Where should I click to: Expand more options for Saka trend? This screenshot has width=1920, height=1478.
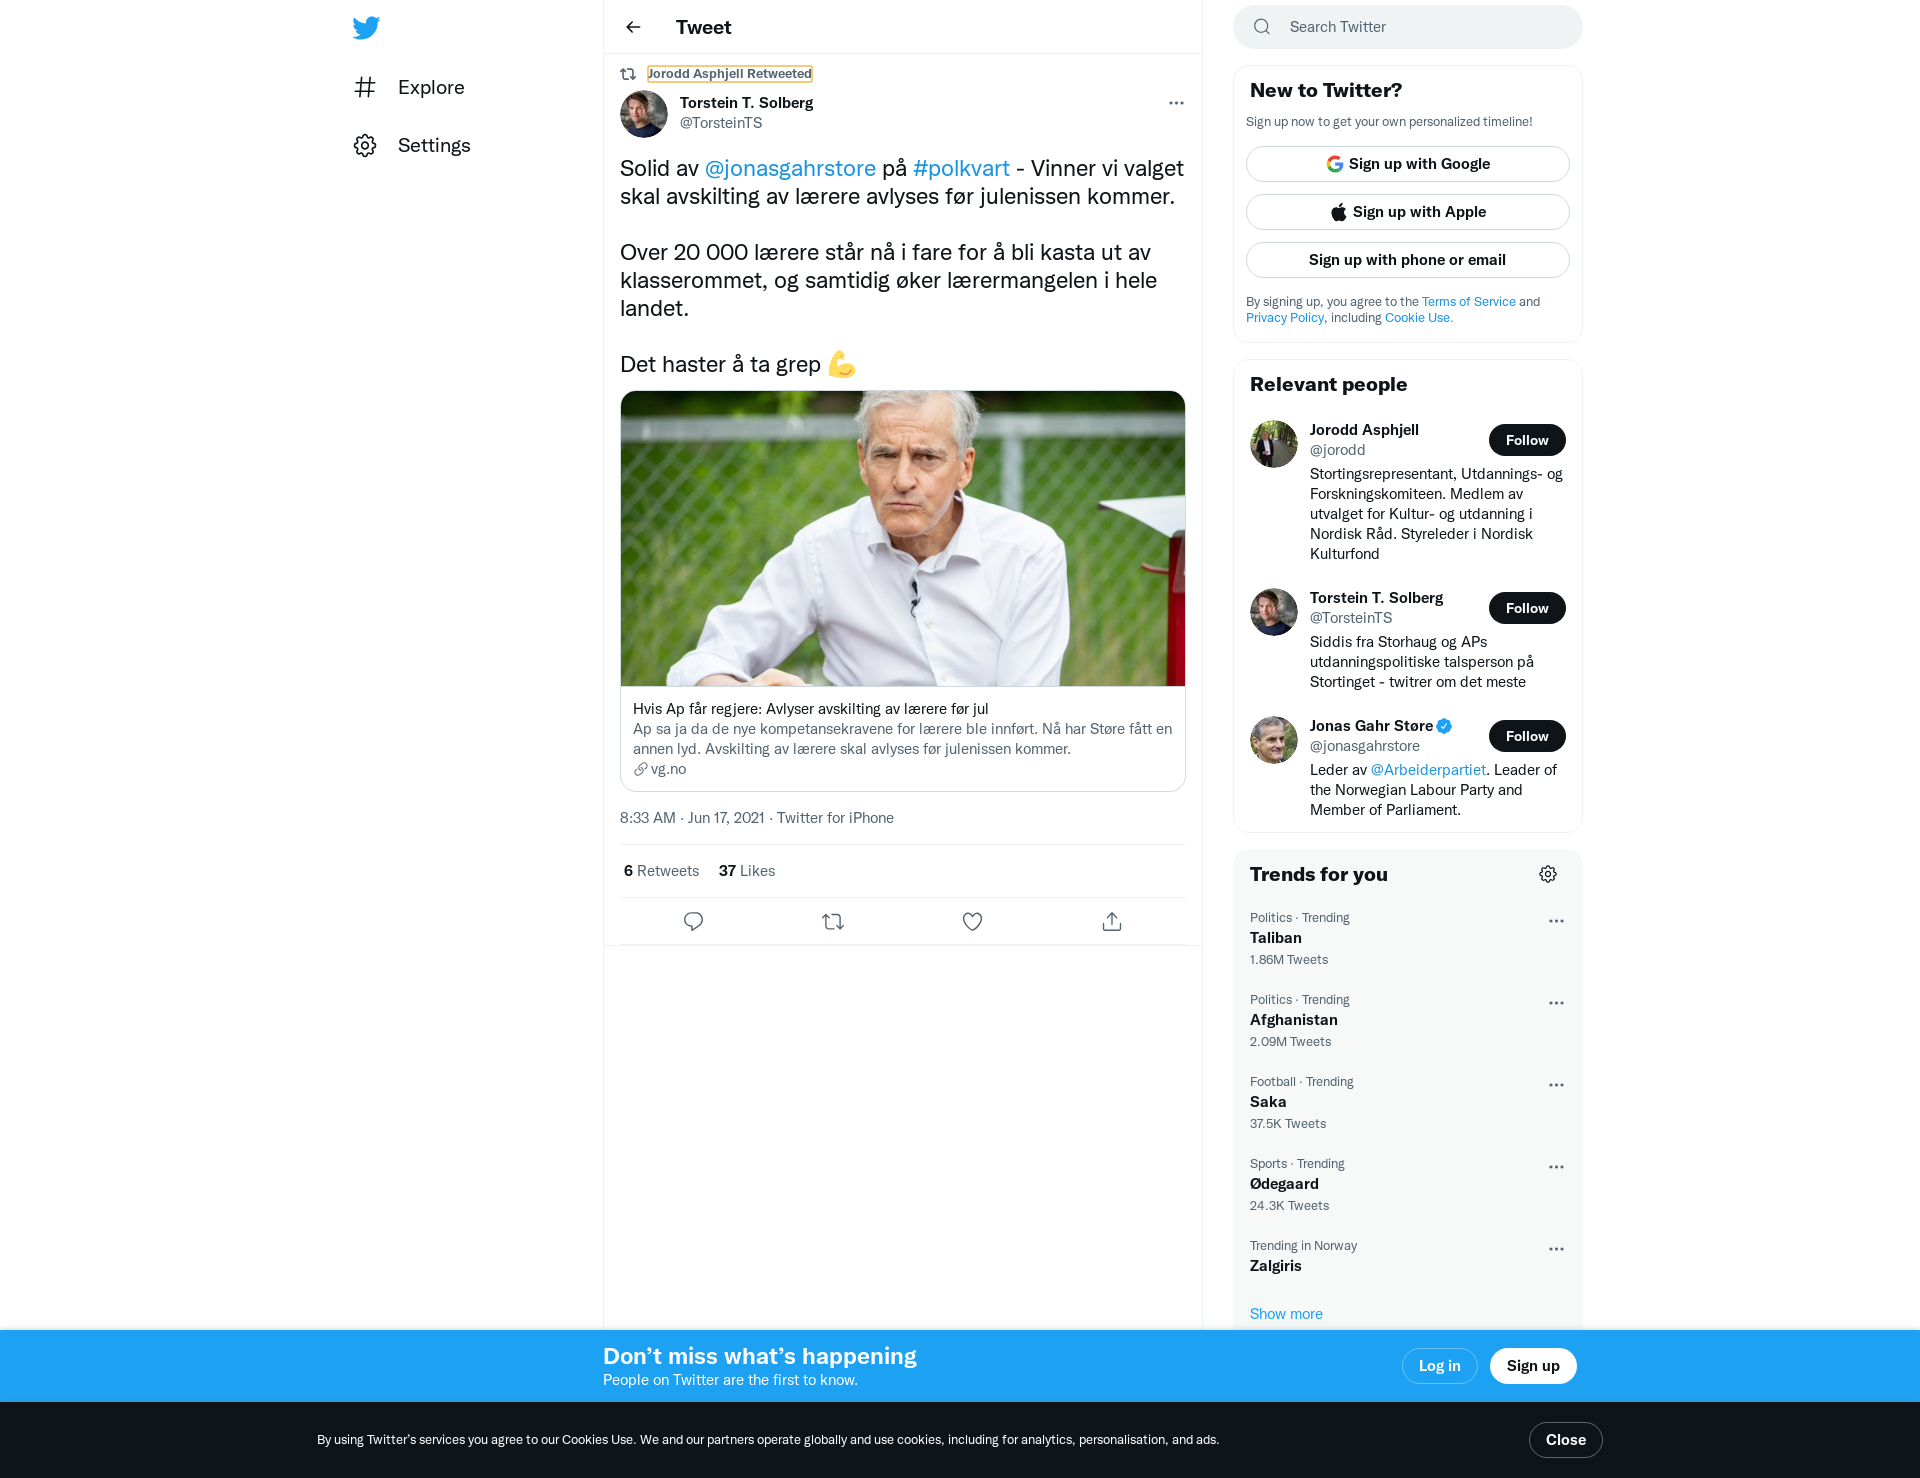tap(1556, 1085)
